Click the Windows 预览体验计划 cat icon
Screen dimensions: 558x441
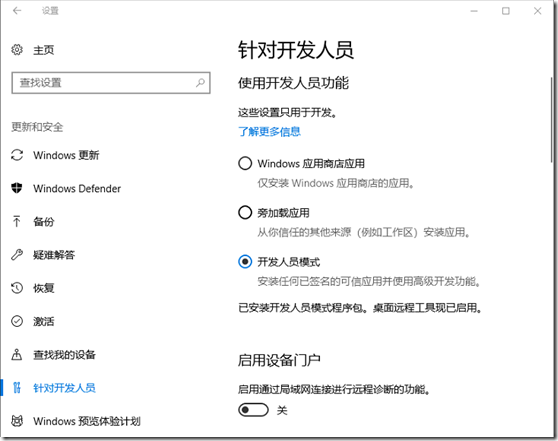(x=17, y=421)
